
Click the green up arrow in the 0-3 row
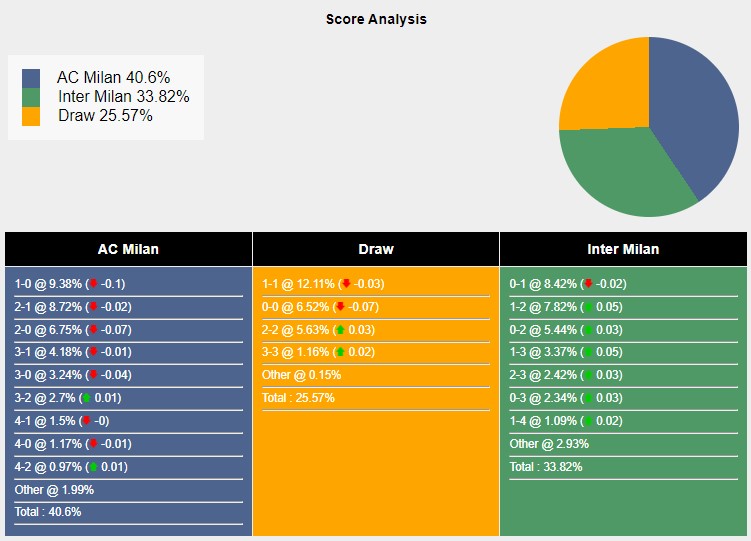[588, 397]
